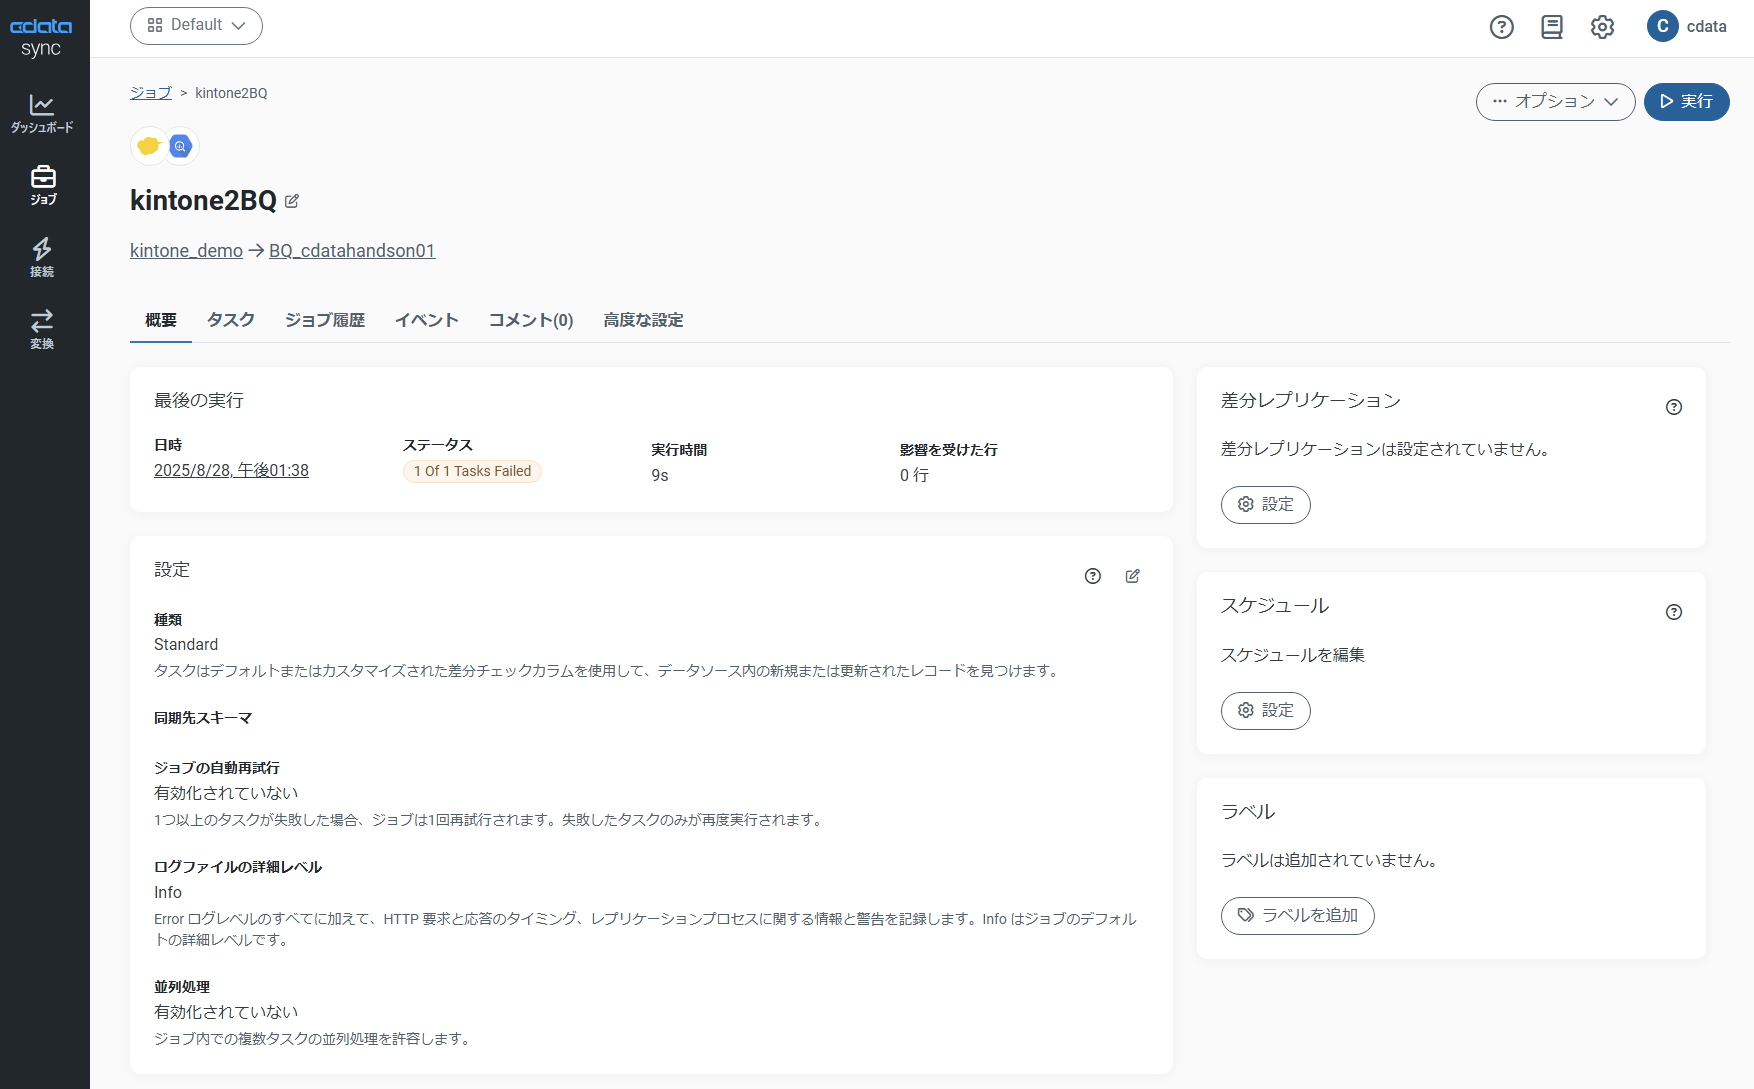The width and height of the screenshot is (1754, 1089).
Task: Go to ジョブ in the sidebar
Action: point(43,185)
